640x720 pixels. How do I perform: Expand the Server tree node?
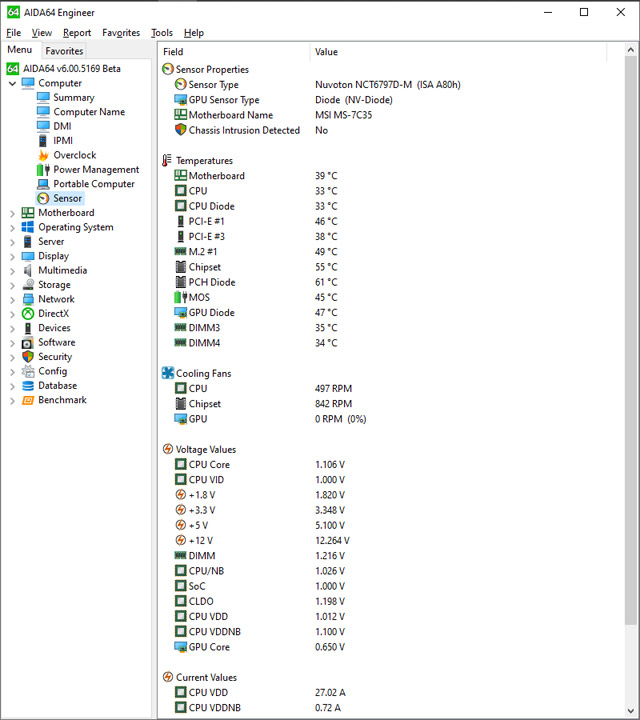[12, 242]
